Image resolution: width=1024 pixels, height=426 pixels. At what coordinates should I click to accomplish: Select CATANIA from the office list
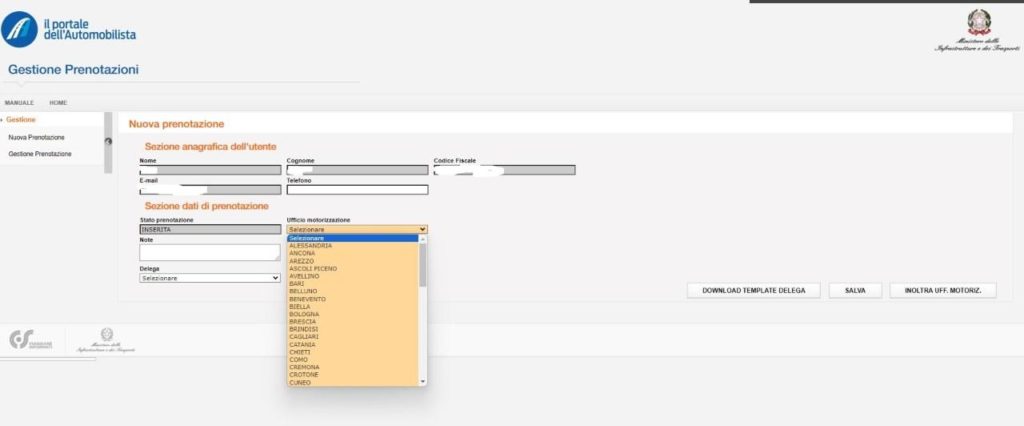[x=353, y=345]
